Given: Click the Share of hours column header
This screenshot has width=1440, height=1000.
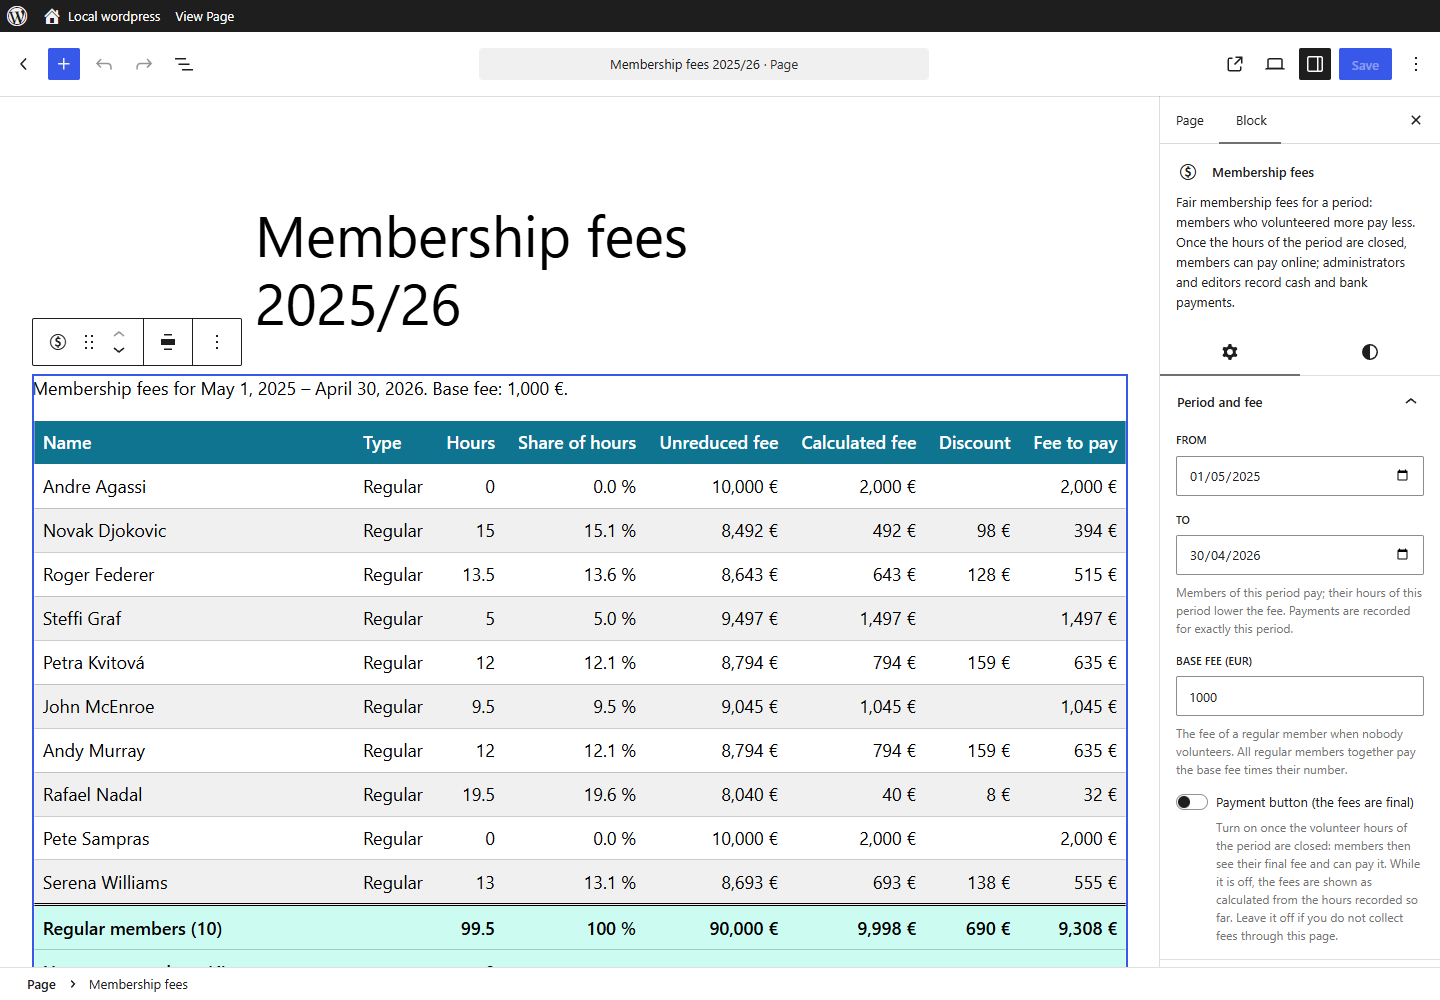Looking at the screenshot, I should (577, 443).
